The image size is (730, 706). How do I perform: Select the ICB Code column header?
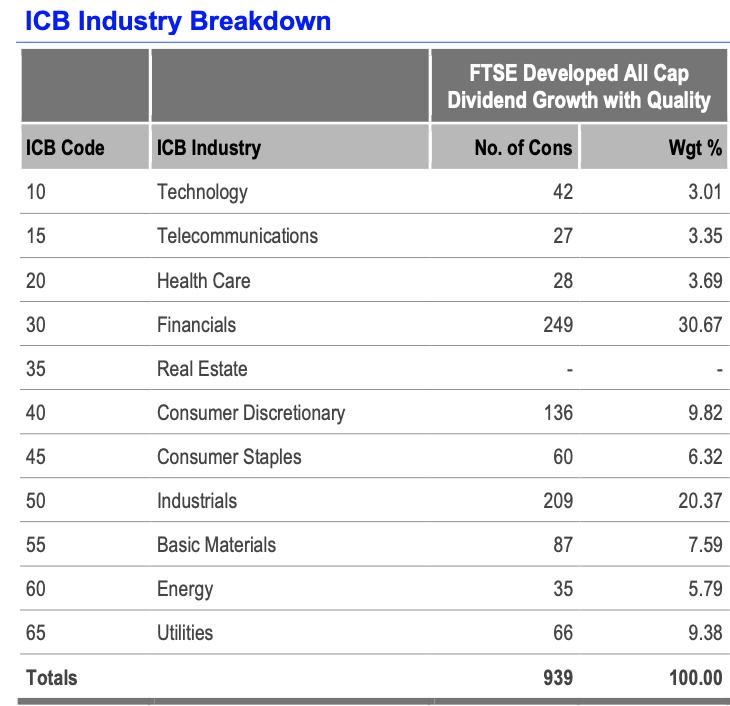[65, 148]
